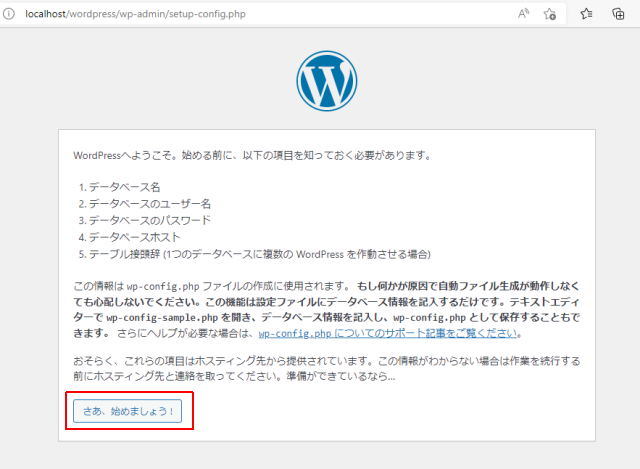640x469 pixels.
Task: Add this page to favorites star icon
Action: click(549, 14)
